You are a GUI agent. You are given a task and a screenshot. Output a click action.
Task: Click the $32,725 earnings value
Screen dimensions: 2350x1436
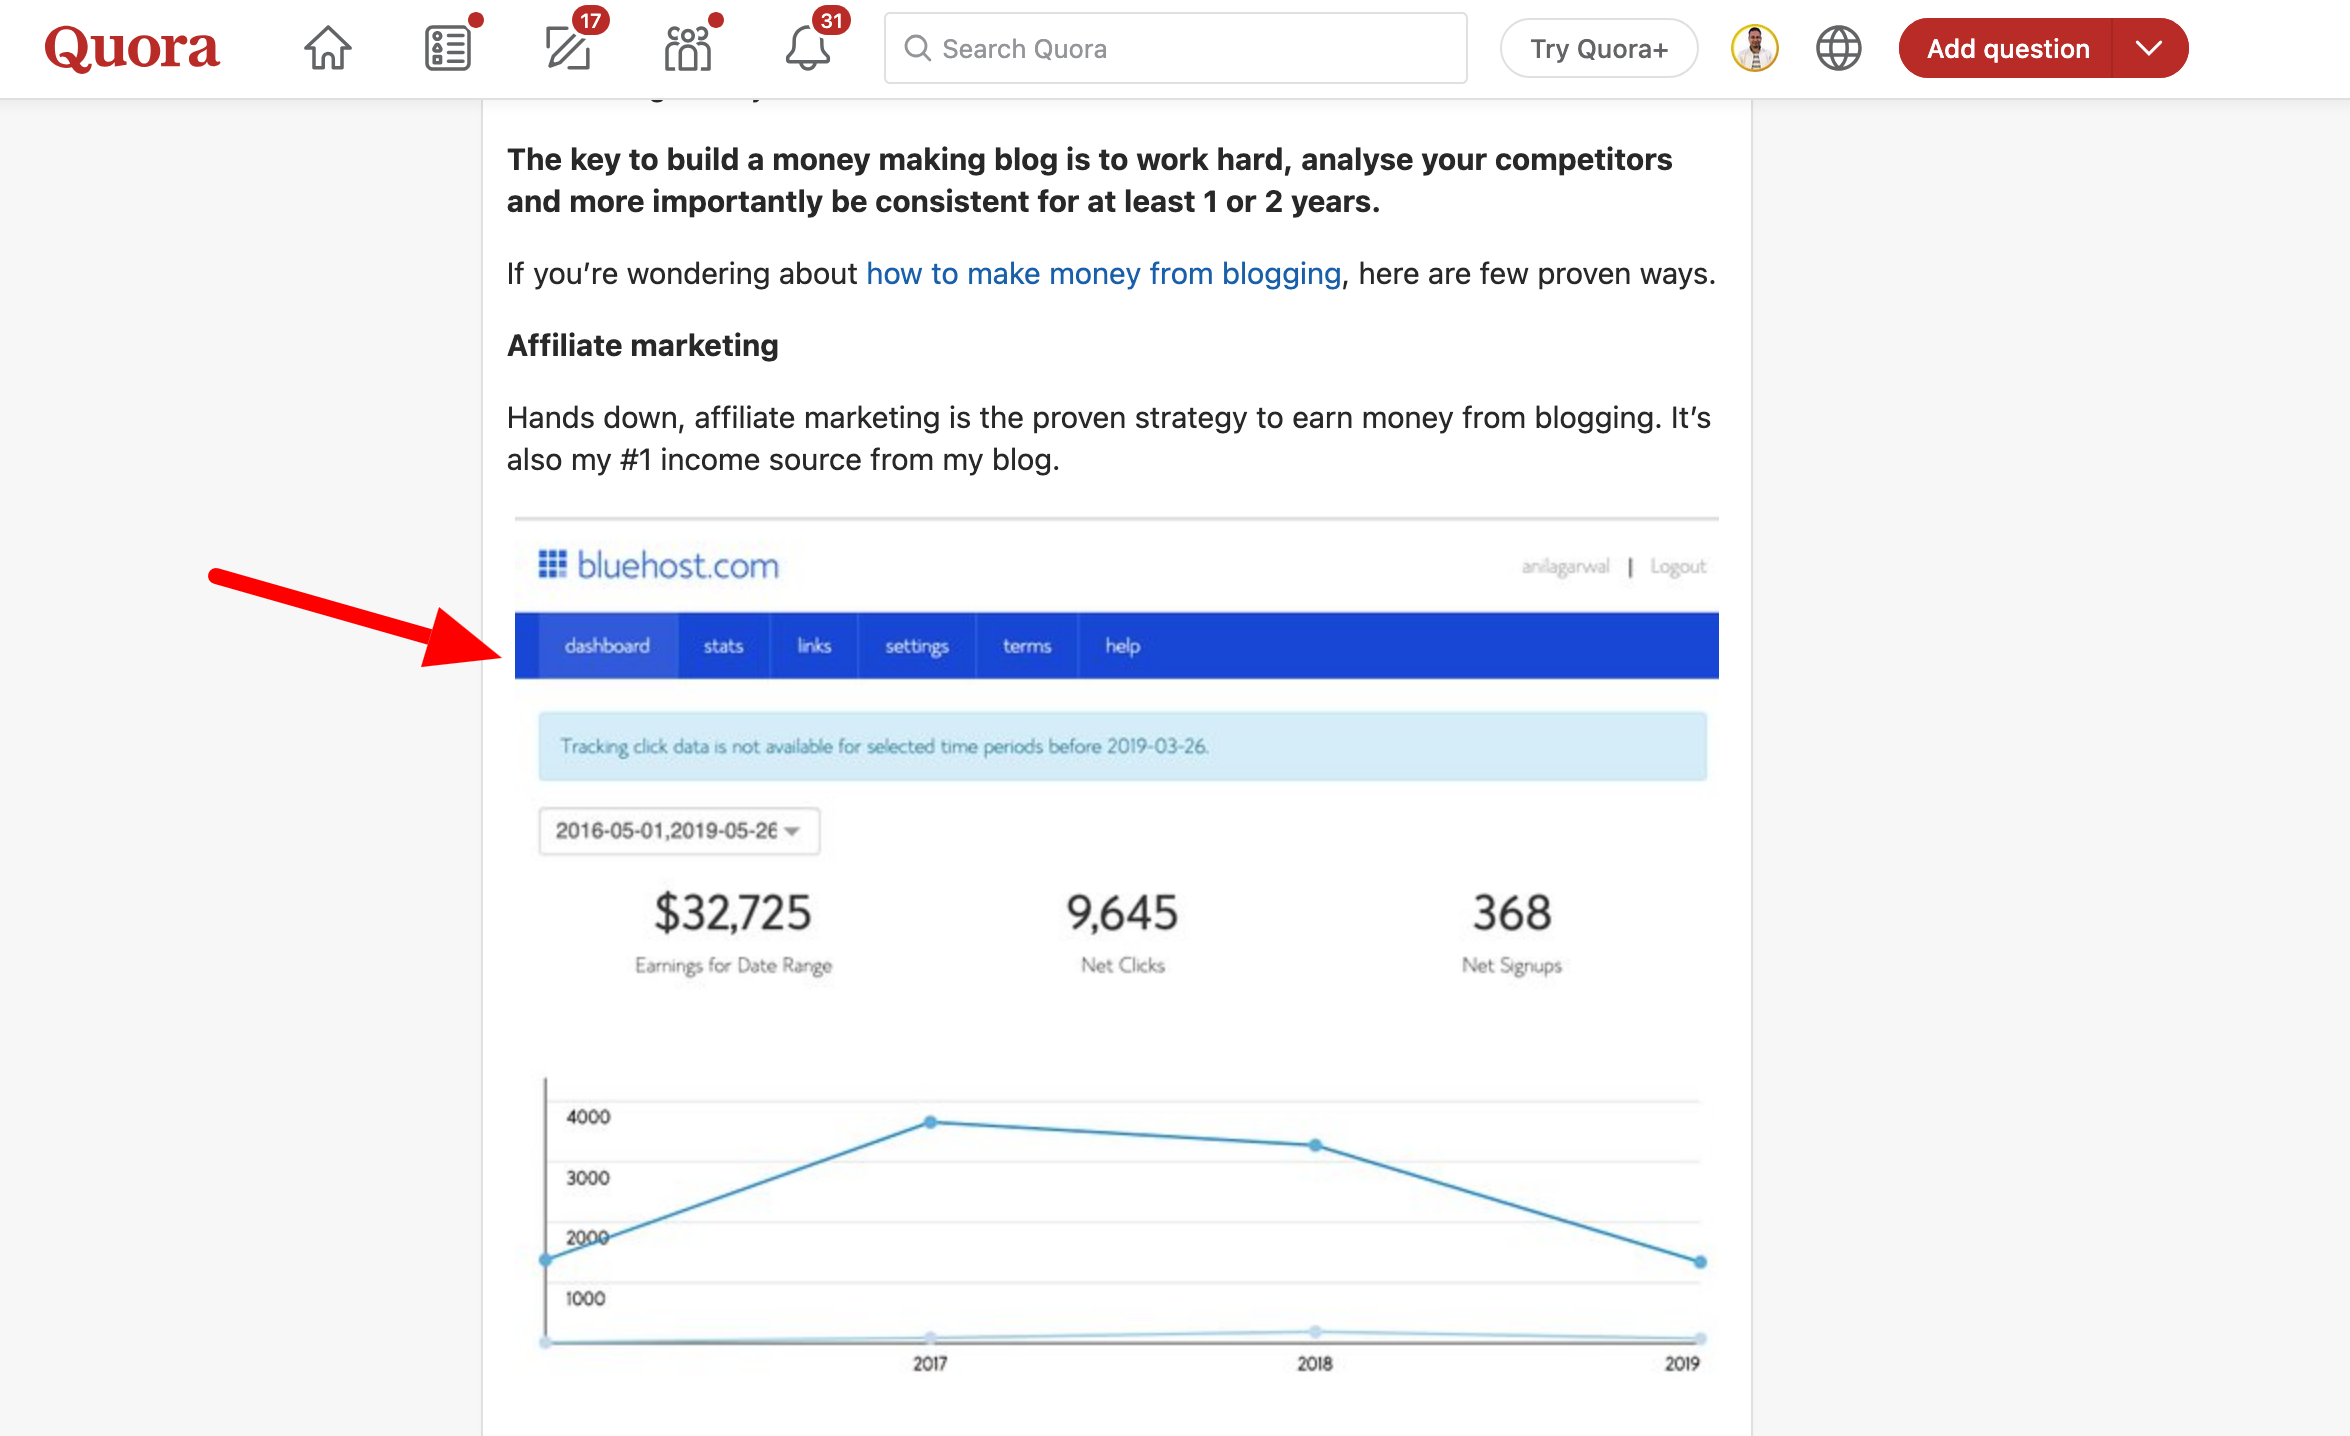point(733,912)
